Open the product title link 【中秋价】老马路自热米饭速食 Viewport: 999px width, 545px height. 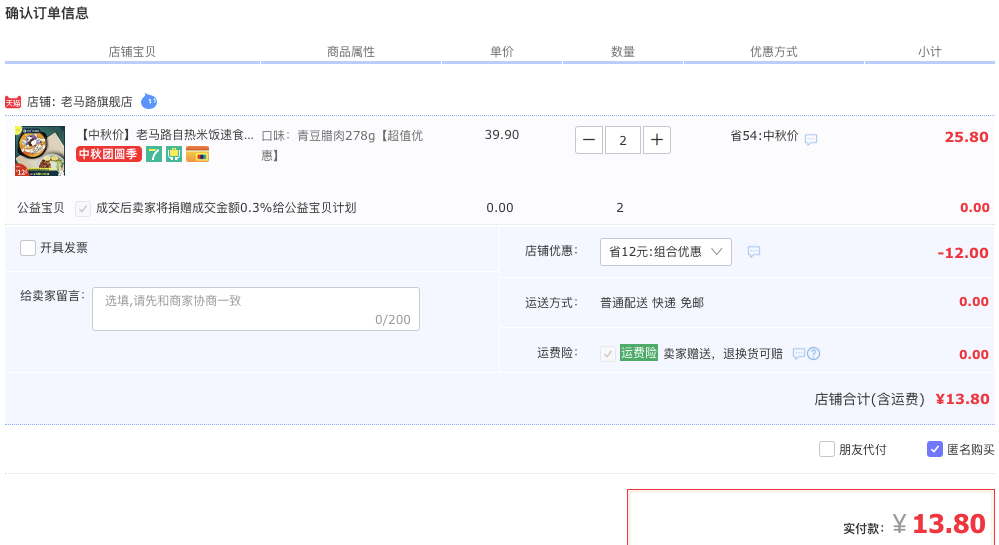pyautogui.click(x=166, y=135)
